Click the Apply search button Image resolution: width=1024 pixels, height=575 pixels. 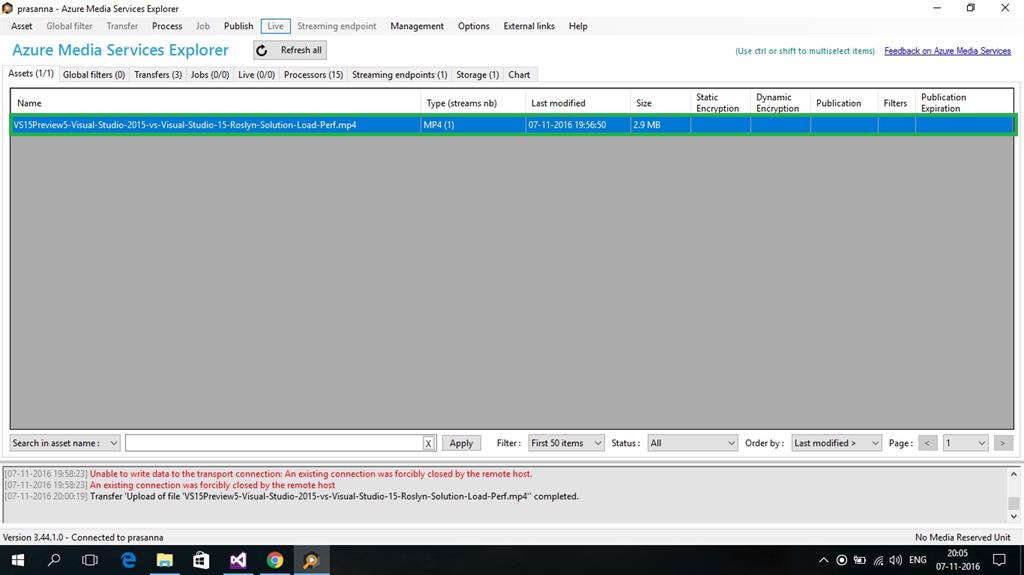point(461,443)
